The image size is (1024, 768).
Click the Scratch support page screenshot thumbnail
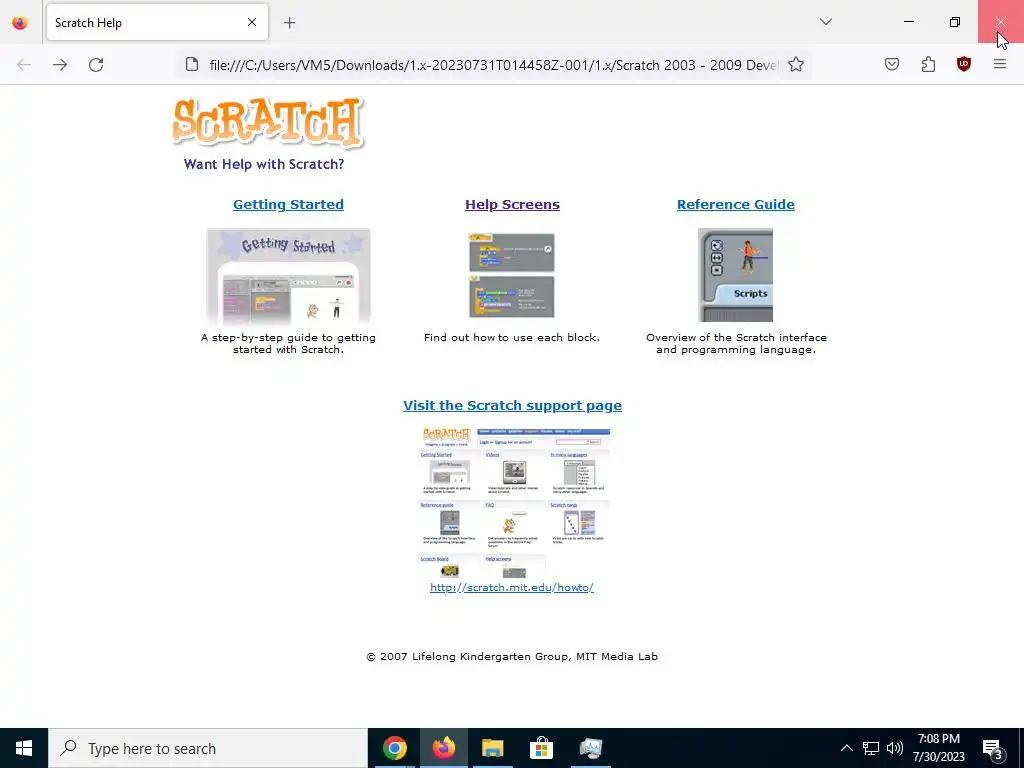tap(514, 503)
